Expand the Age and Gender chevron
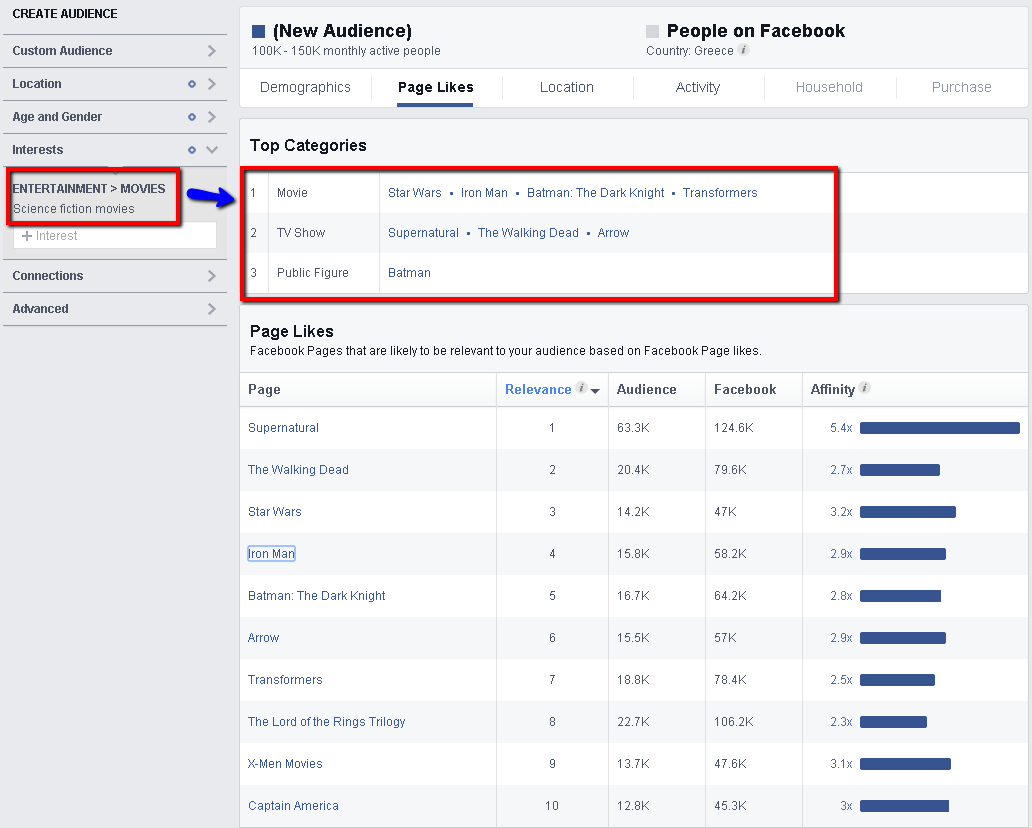Image resolution: width=1032 pixels, height=828 pixels. [211, 116]
